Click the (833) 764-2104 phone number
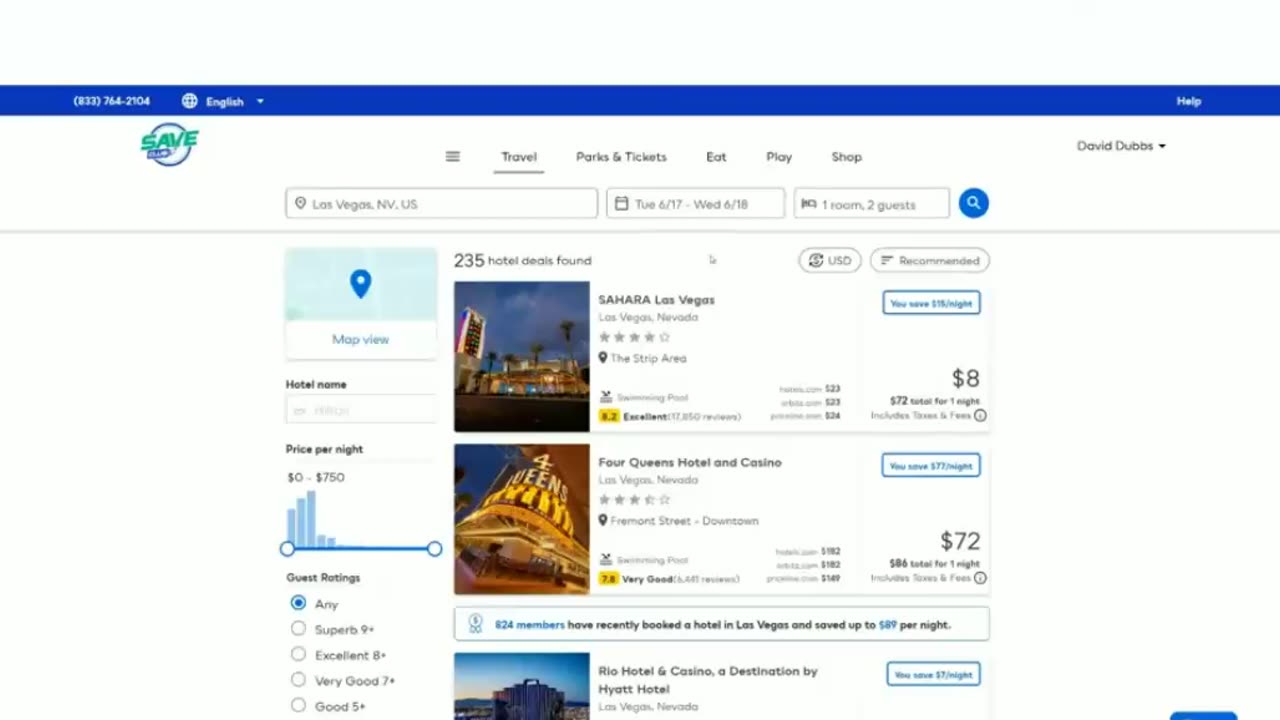Viewport: 1280px width, 720px height. pyautogui.click(x=112, y=101)
